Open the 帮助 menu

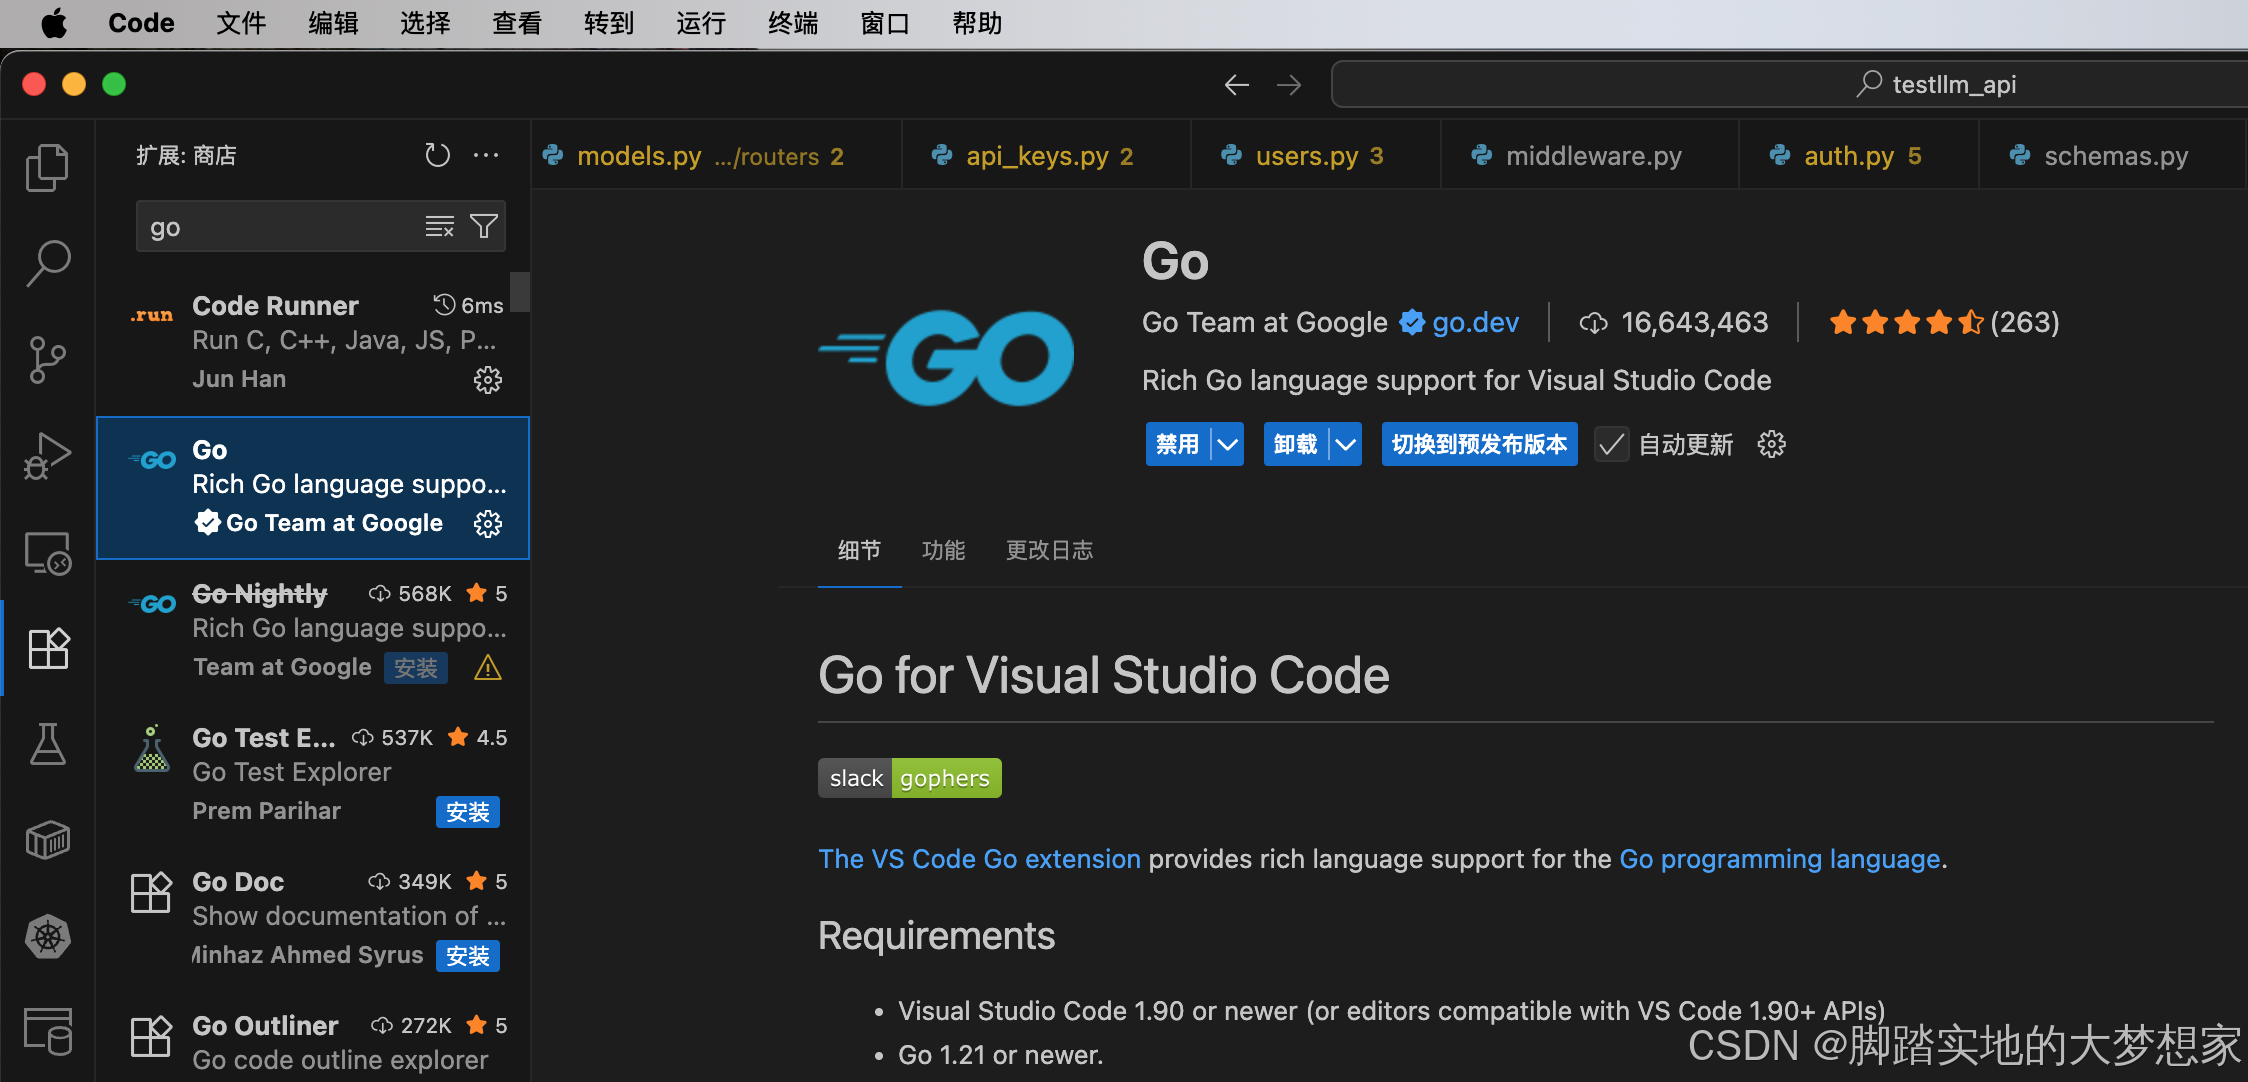pos(977,23)
